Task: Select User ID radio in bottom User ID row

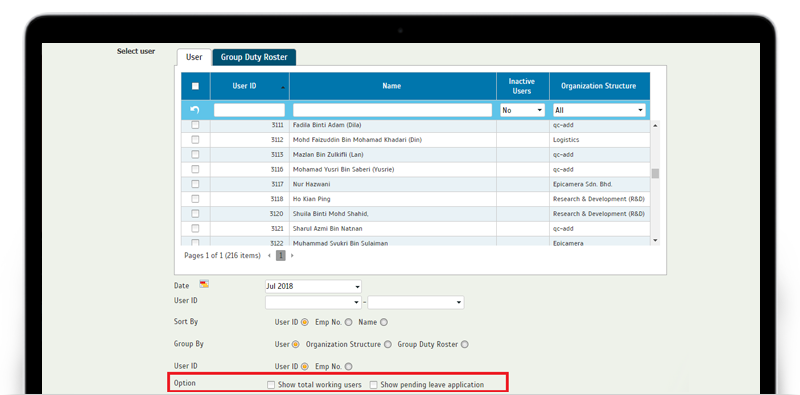Action: (305, 366)
